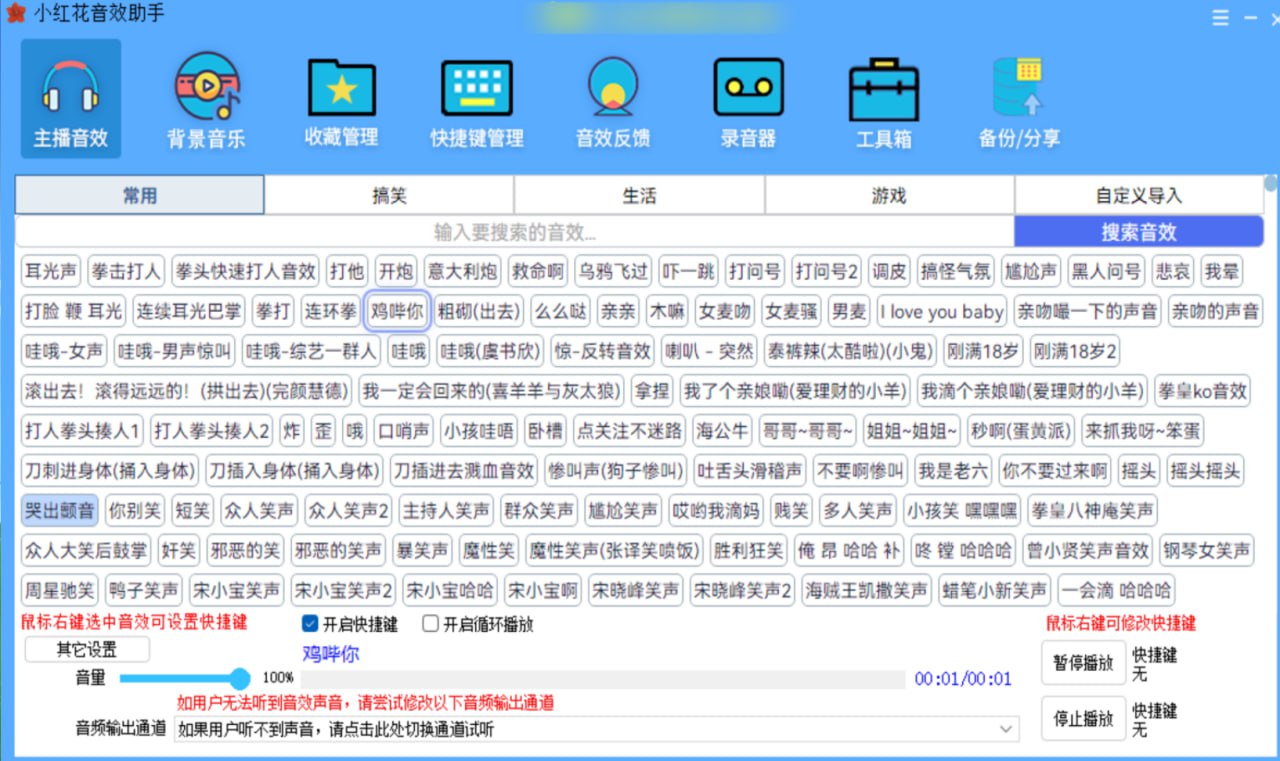
Task: Switch to the 搞笑 tab
Action: [x=389, y=194]
